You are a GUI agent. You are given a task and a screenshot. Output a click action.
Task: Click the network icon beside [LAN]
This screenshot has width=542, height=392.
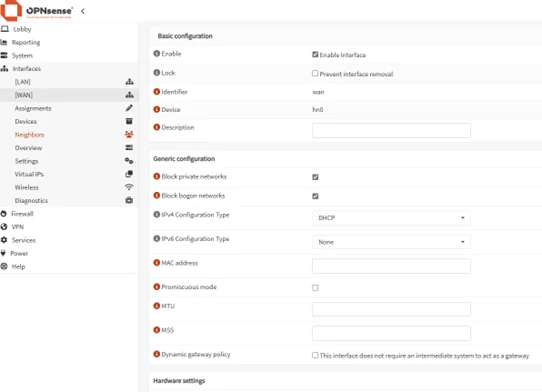pos(129,82)
